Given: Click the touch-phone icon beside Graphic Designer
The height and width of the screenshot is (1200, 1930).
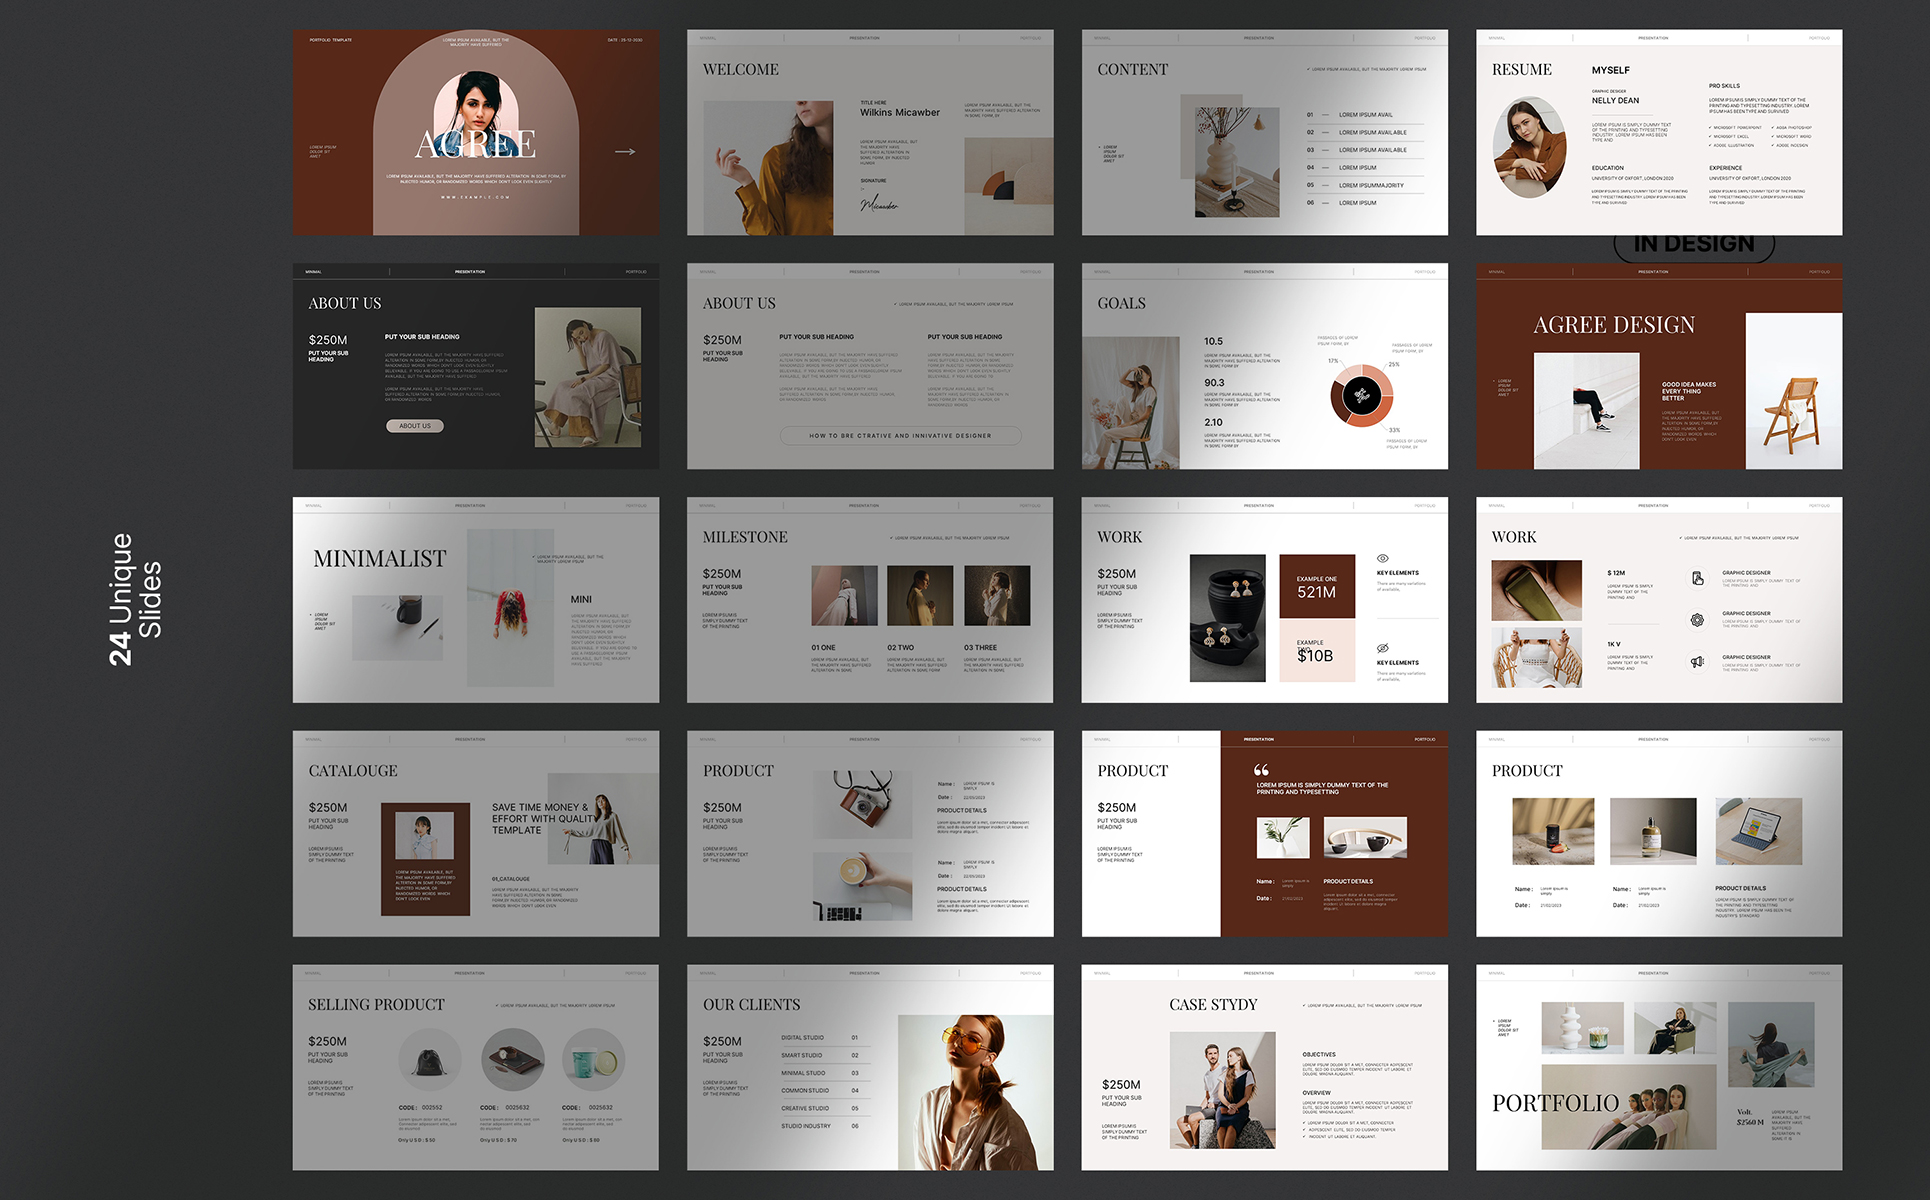Looking at the screenshot, I should (x=1697, y=578).
